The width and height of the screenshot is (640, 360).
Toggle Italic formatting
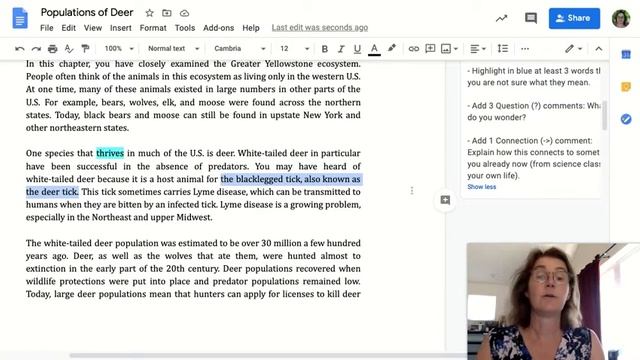(341, 49)
